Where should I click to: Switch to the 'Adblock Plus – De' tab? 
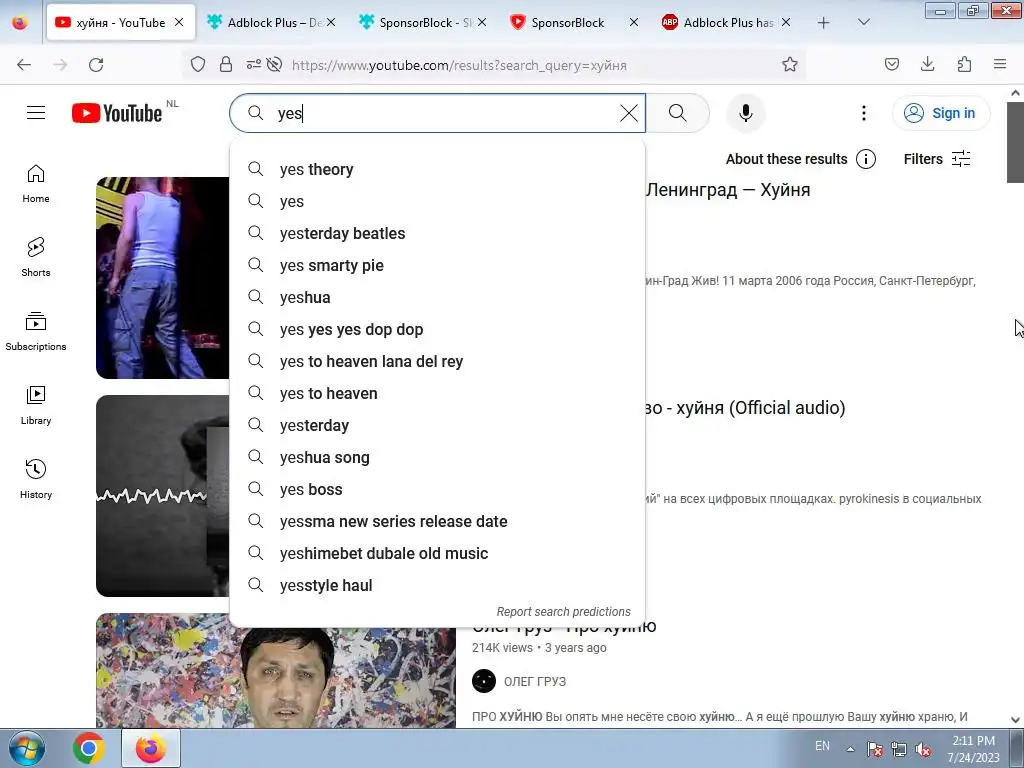point(270,22)
